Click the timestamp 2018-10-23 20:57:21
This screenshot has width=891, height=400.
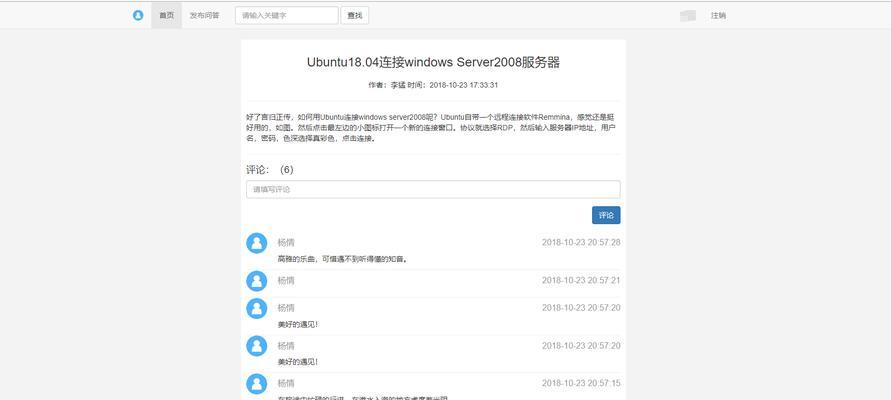click(x=581, y=281)
